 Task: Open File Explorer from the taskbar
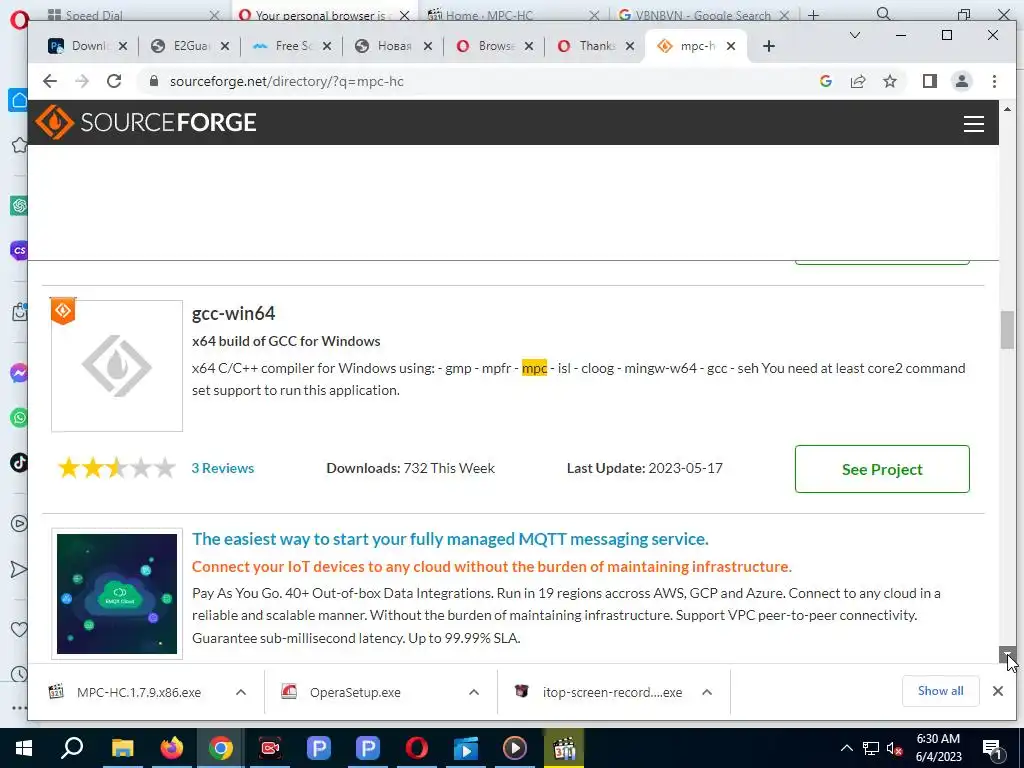click(x=122, y=748)
